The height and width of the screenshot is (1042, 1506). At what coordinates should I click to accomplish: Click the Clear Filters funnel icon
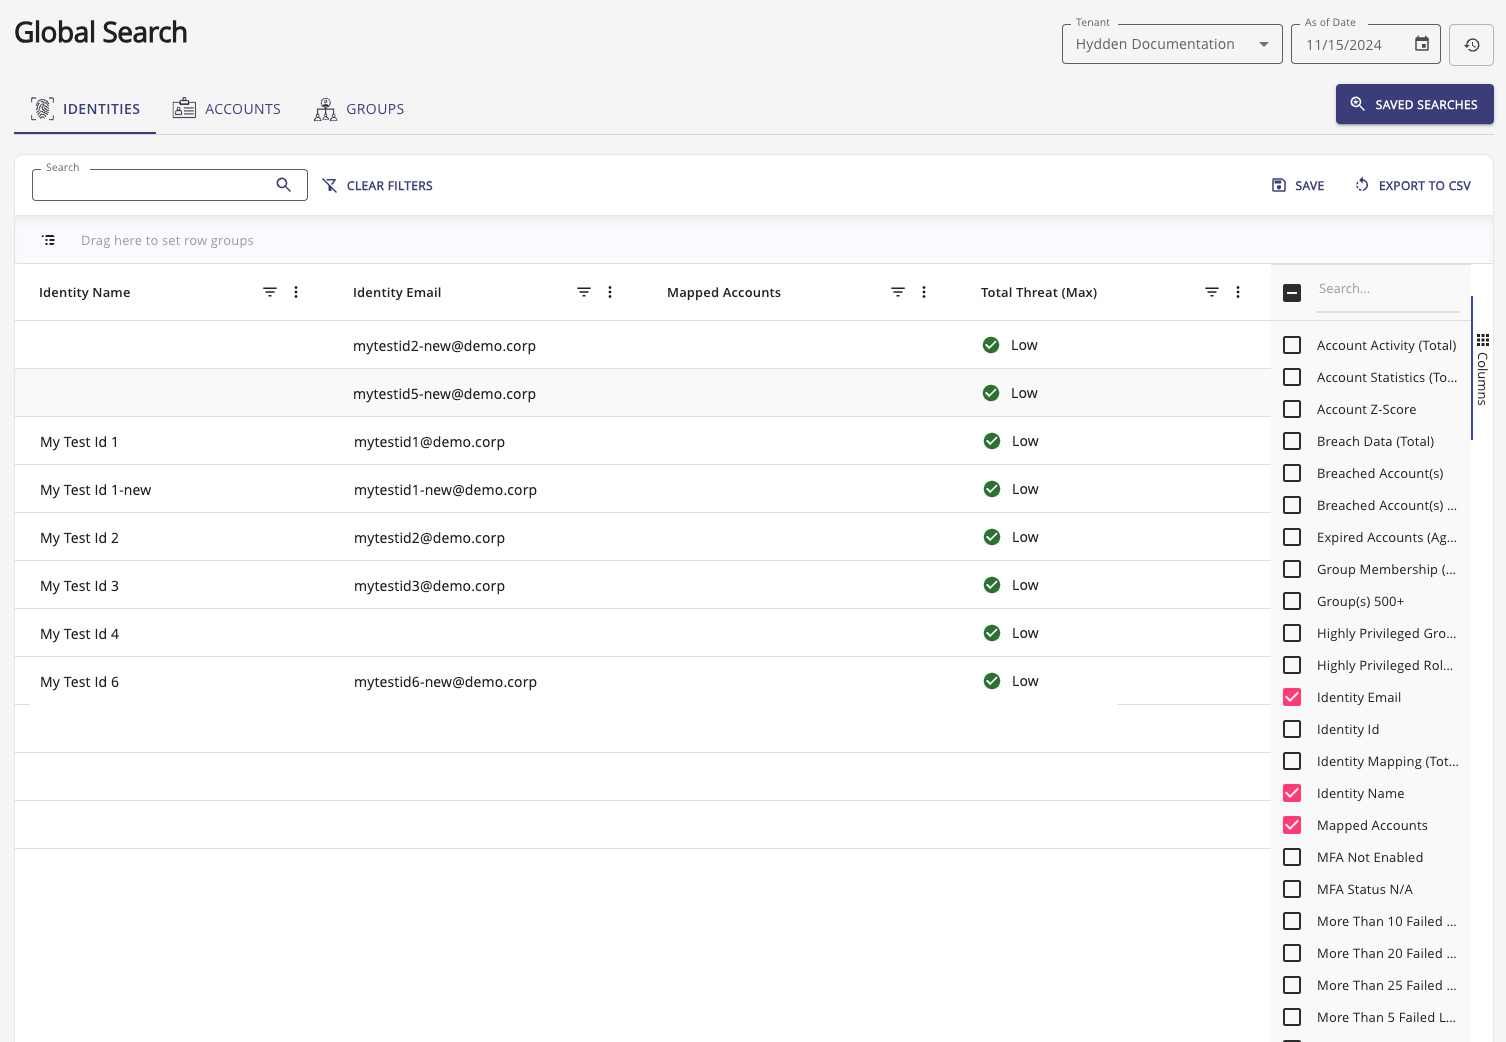(330, 185)
